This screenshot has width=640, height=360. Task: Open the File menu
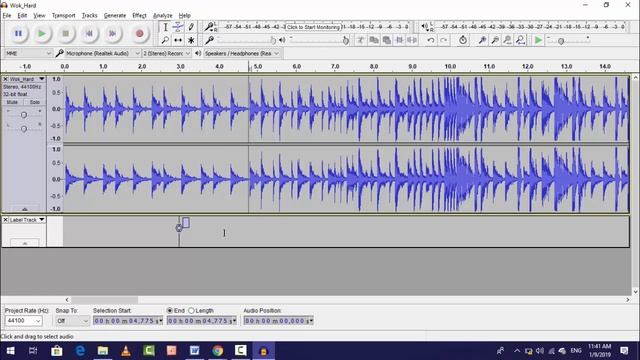point(7,16)
